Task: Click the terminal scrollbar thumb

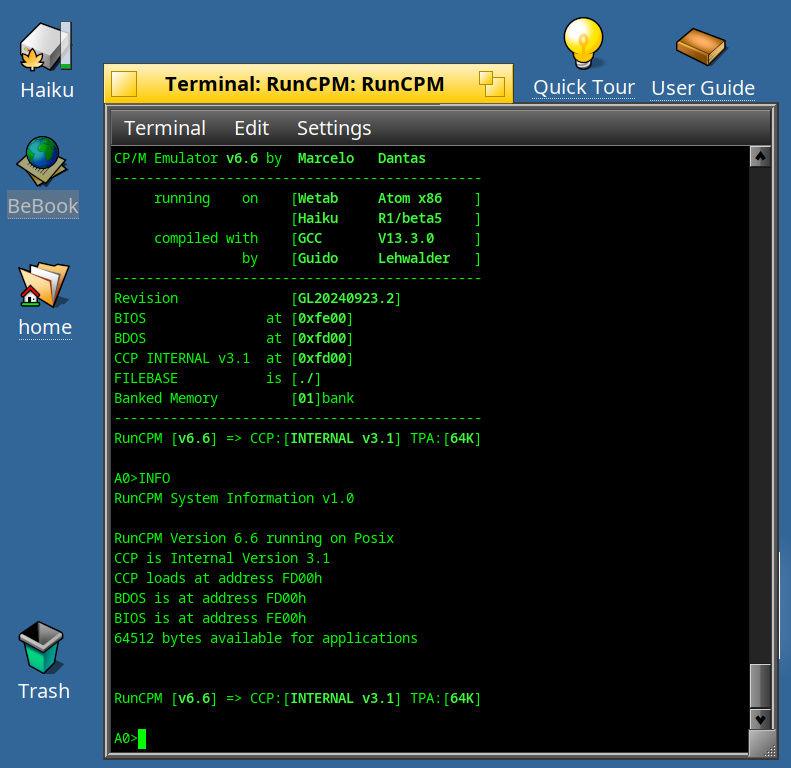Action: [760, 686]
